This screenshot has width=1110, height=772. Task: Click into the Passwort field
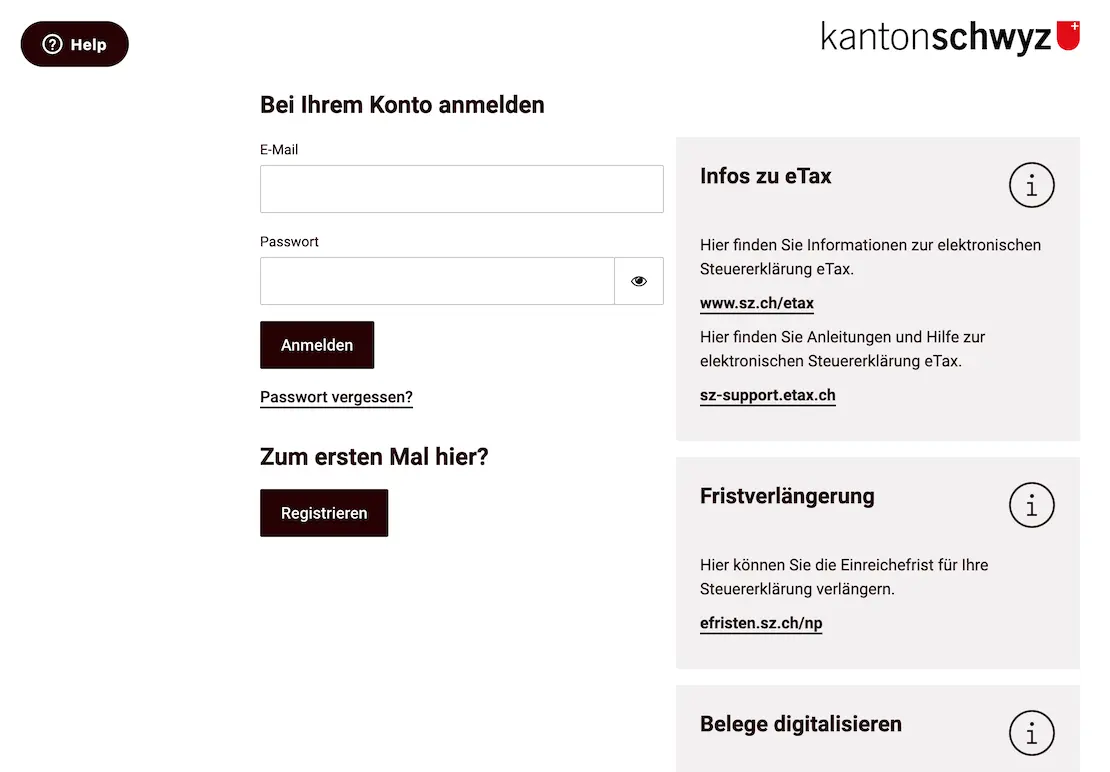pyautogui.click(x=437, y=281)
